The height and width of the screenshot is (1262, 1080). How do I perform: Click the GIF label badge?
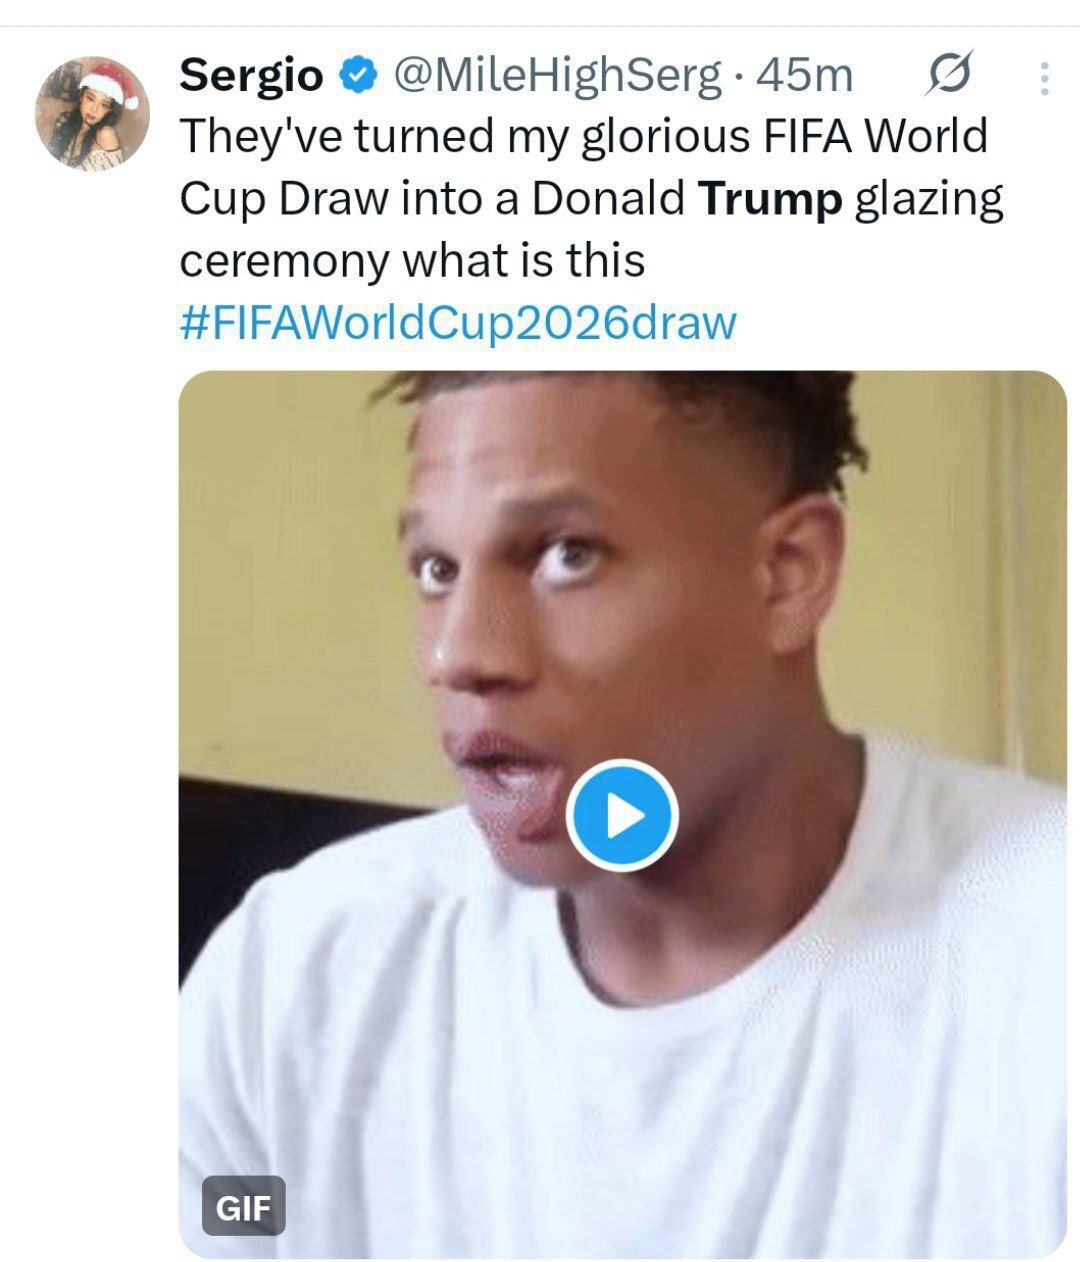click(243, 1206)
